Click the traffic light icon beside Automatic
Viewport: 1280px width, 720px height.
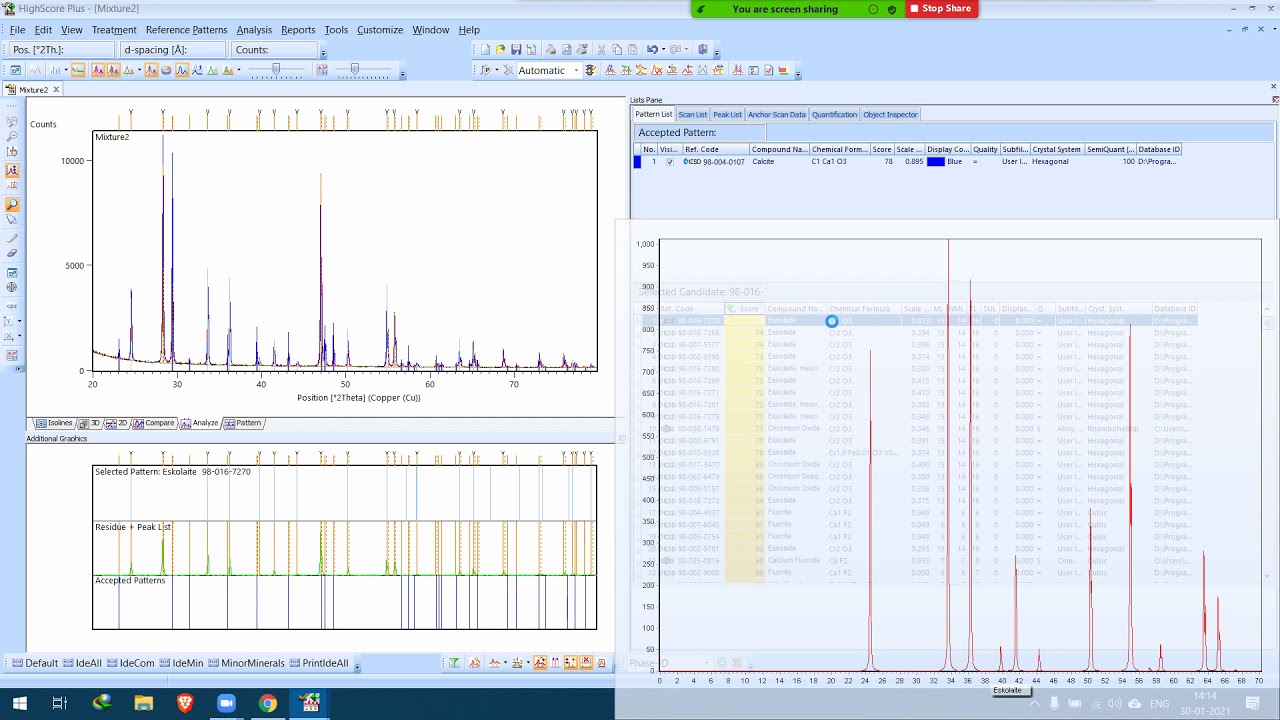[591, 70]
